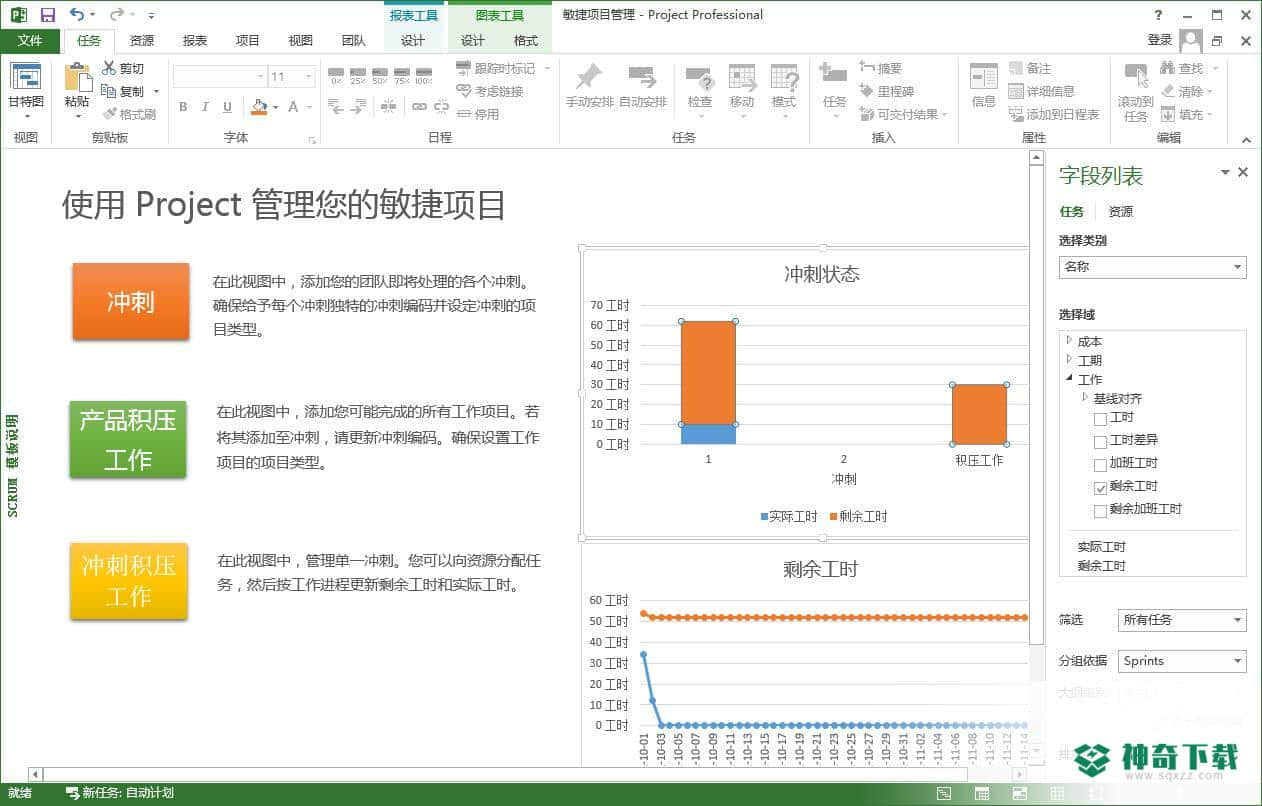Click the yellow 冲刺积压工作 button
1262x806 pixels.
click(128, 581)
